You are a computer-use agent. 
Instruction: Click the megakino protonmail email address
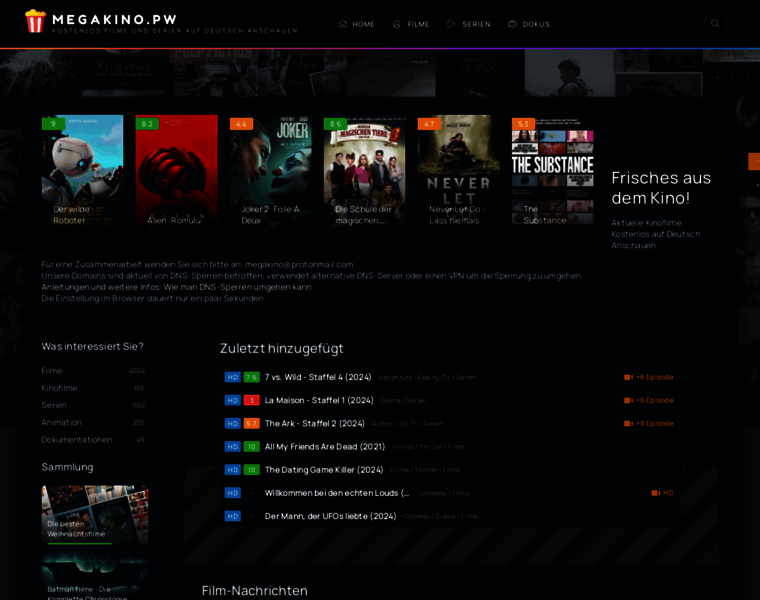pos(299,265)
